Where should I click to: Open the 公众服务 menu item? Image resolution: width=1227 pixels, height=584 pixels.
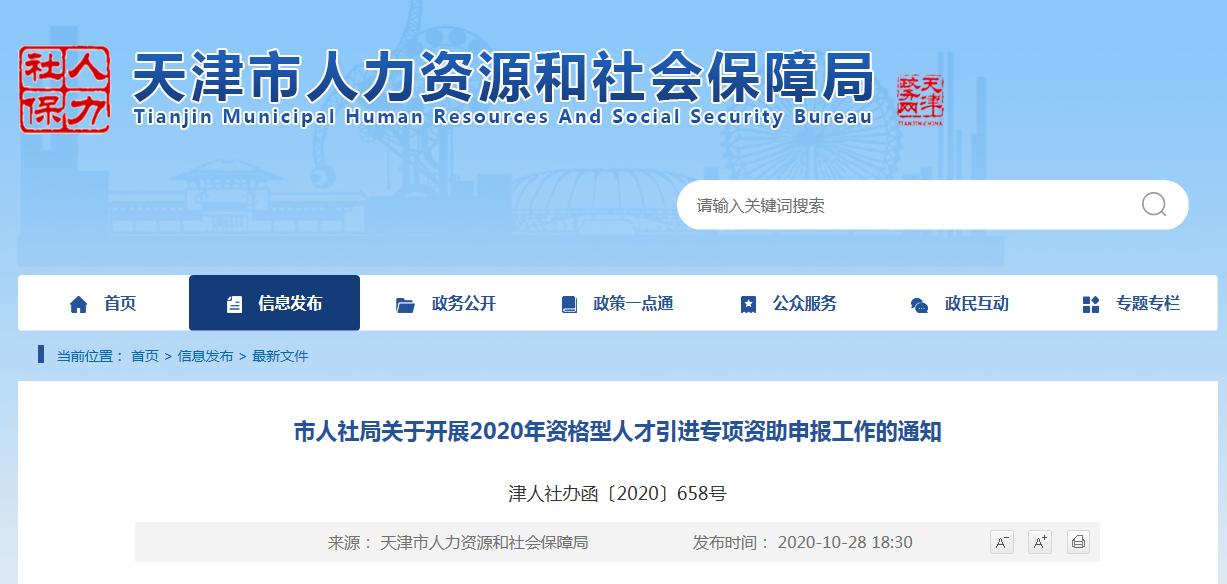point(807,302)
